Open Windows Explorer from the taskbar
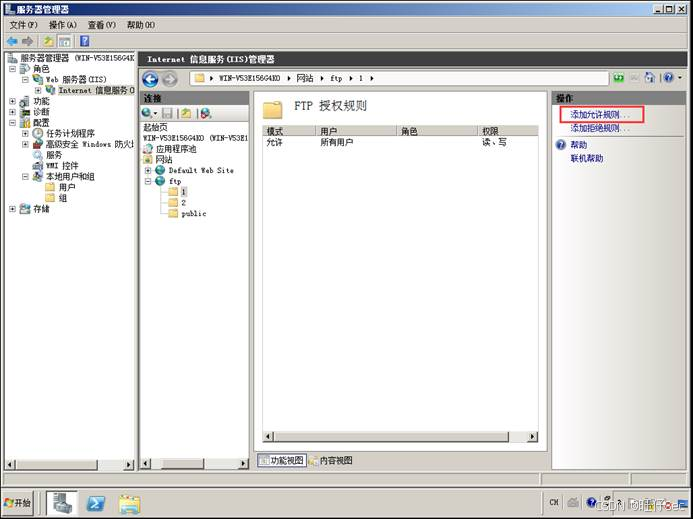Screen dimensions: 694x520 [130, 504]
